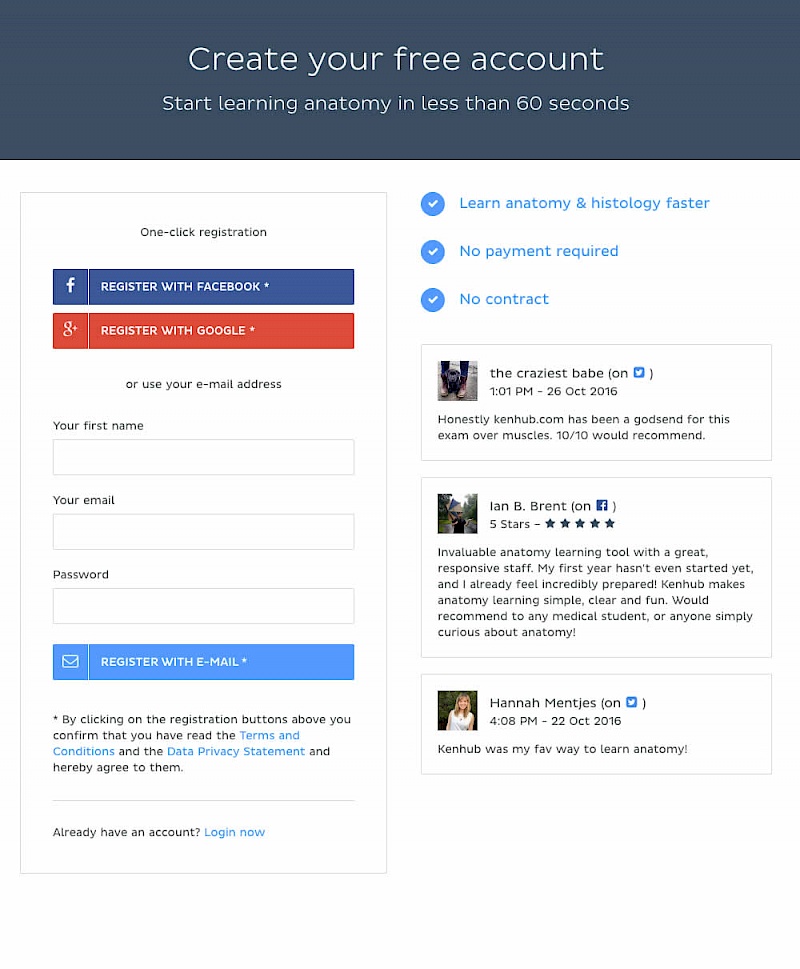800x969 pixels.
Task: Click Hannah Mentjes' profile photo
Action: pyautogui.click(x=457, y=711)
